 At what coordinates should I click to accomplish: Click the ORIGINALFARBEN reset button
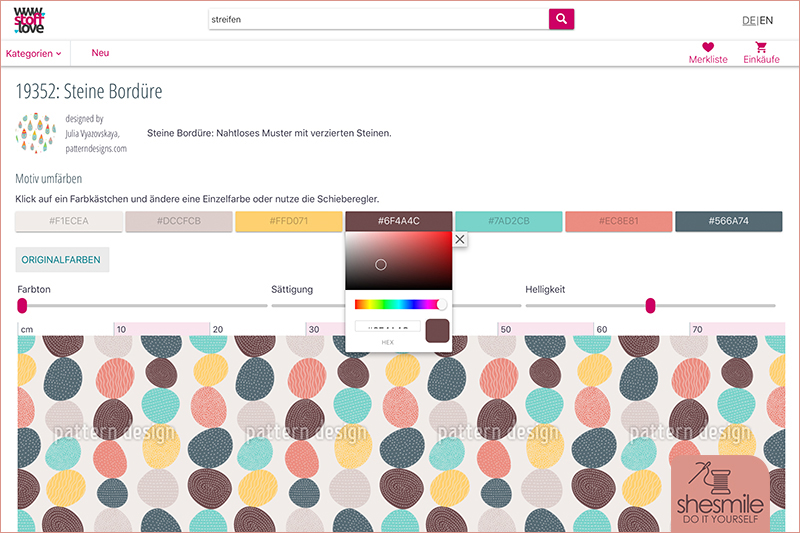coord(62,260)
